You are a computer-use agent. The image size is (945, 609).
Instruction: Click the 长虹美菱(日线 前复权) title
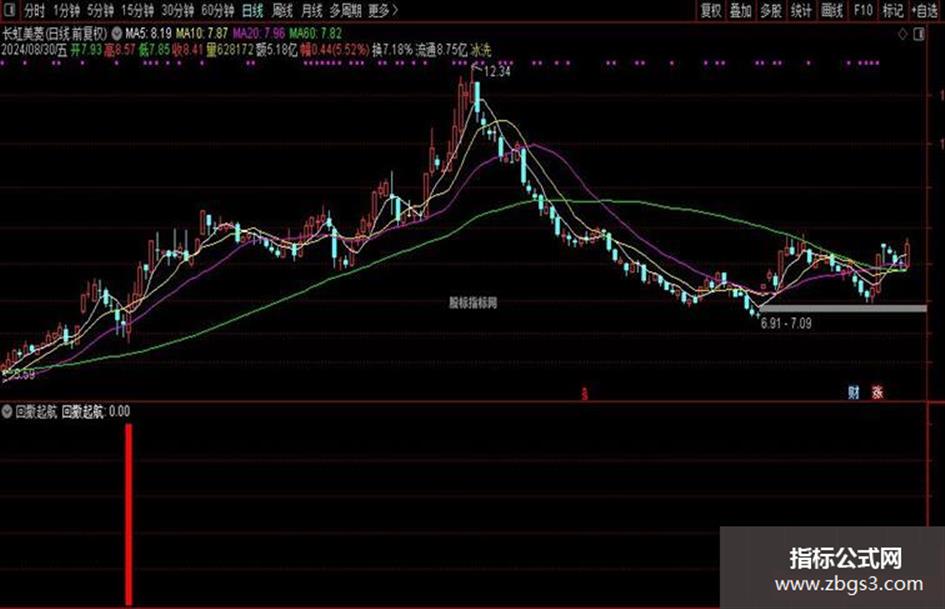click(55, 34)
